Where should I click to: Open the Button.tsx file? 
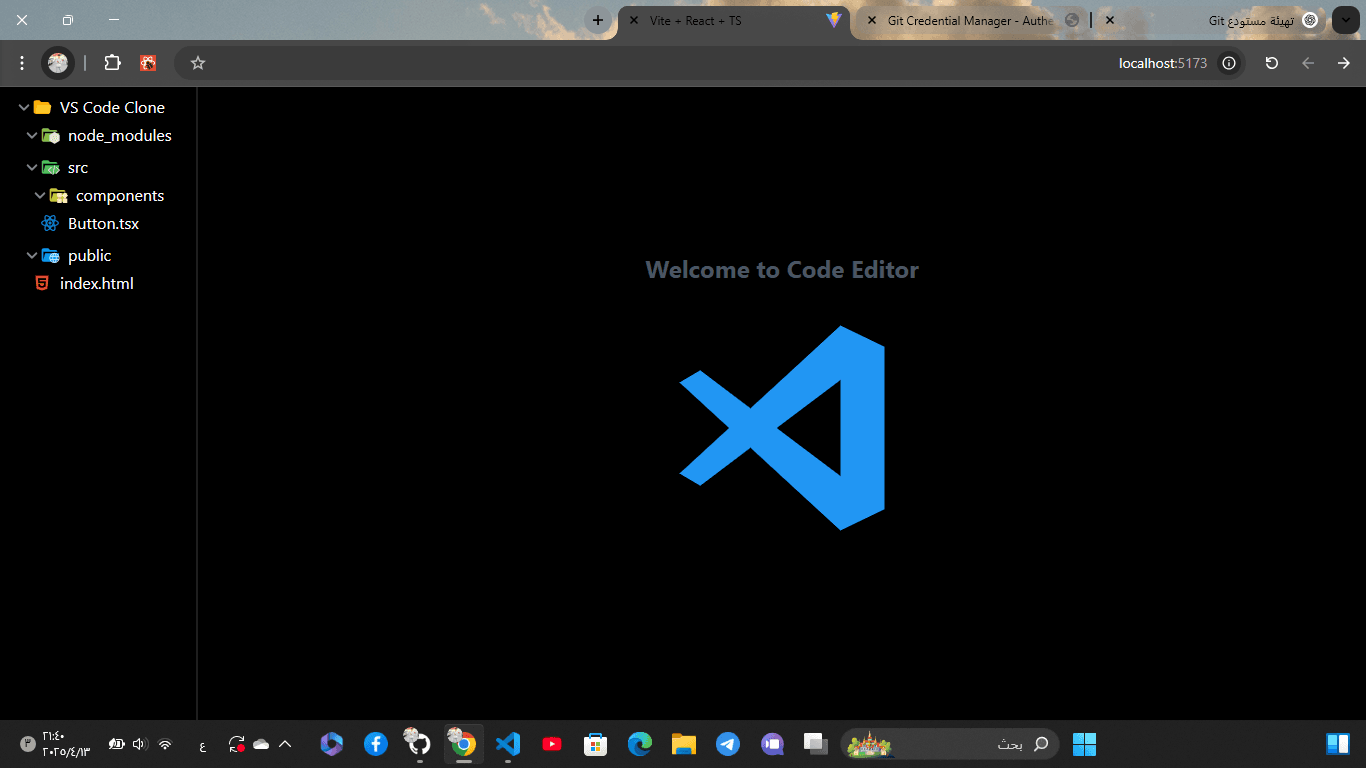pos(103,223)
